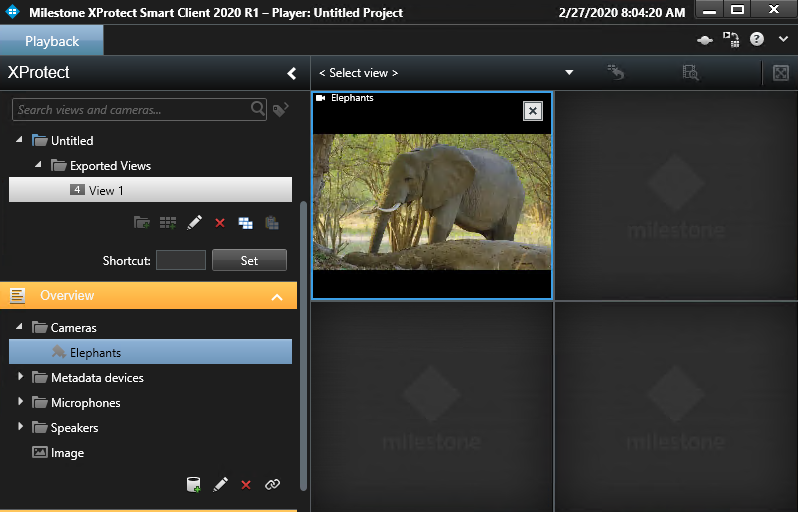Click the paste clipboard icon

(272, 222)
